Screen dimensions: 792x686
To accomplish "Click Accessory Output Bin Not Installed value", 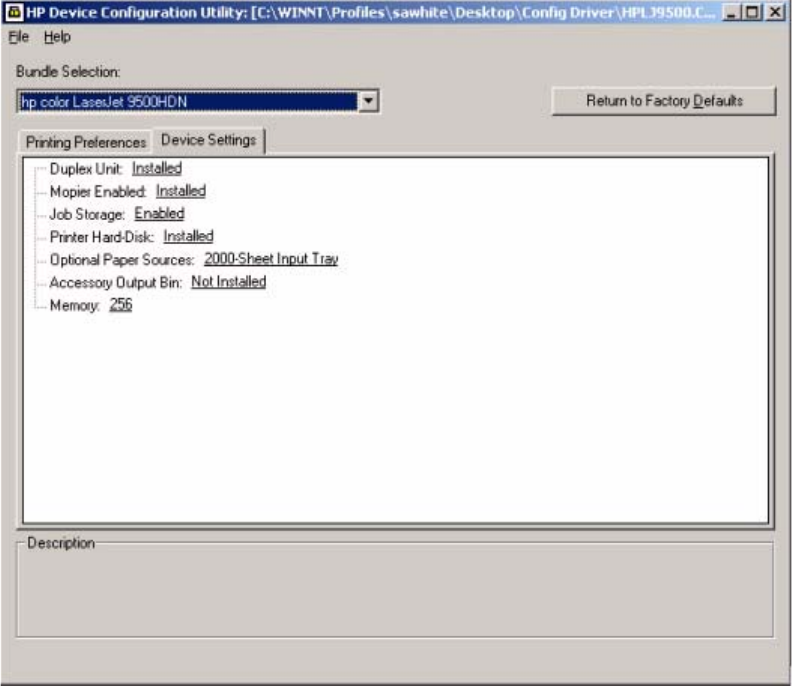I will point(228,282).
